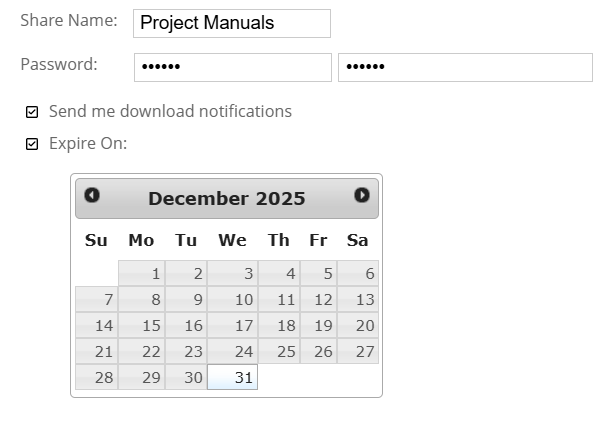612x427 pixels.
Task: Pick December 30 as expiration
Action: pos(186,378)
